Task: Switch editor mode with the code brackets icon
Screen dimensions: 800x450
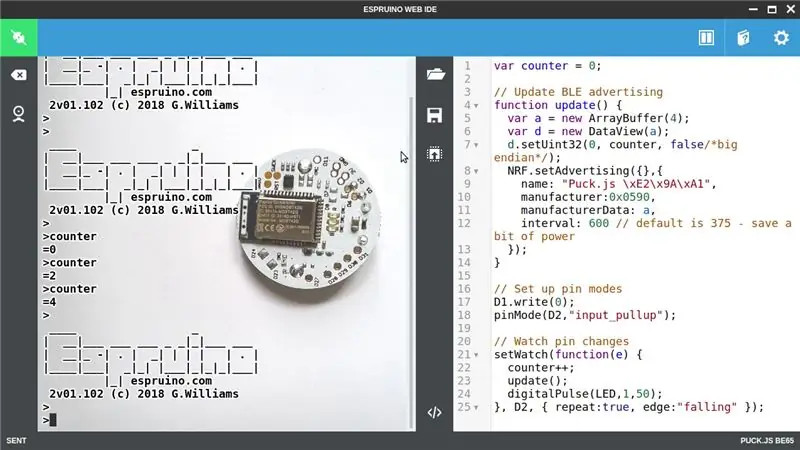Action: click(435, 412)
